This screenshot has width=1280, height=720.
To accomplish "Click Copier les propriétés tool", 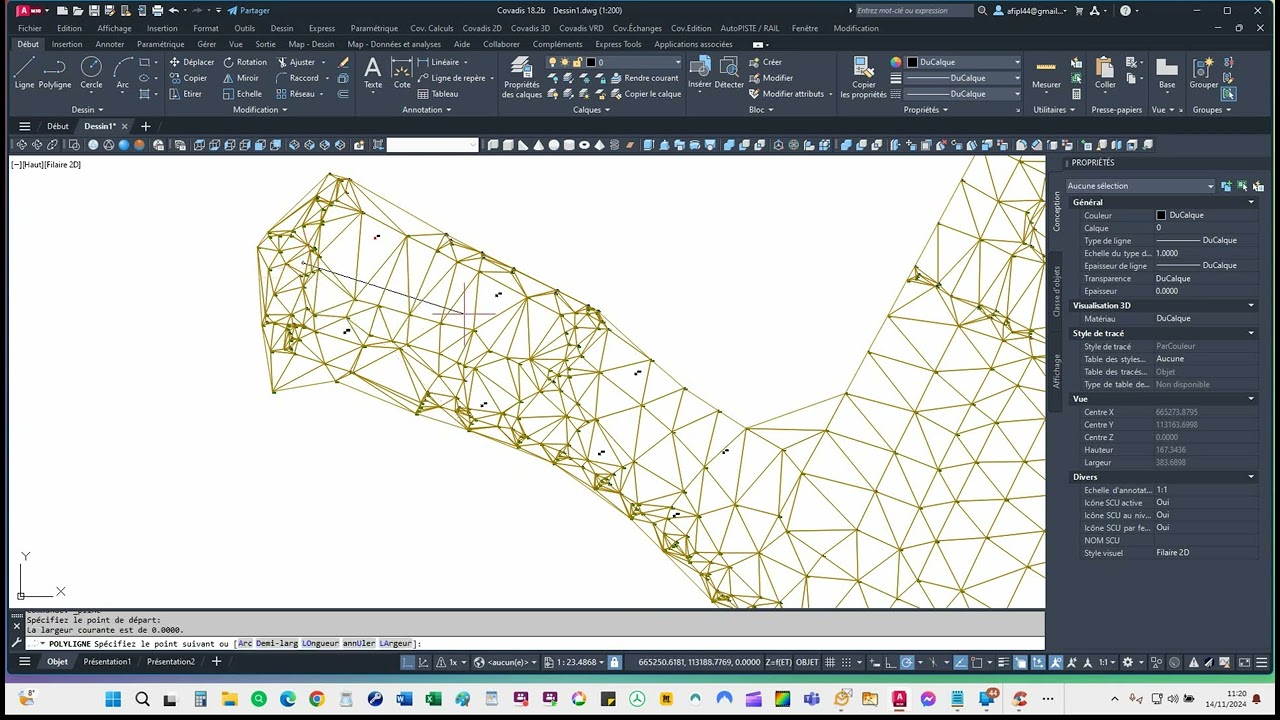I will pos(863,77).
